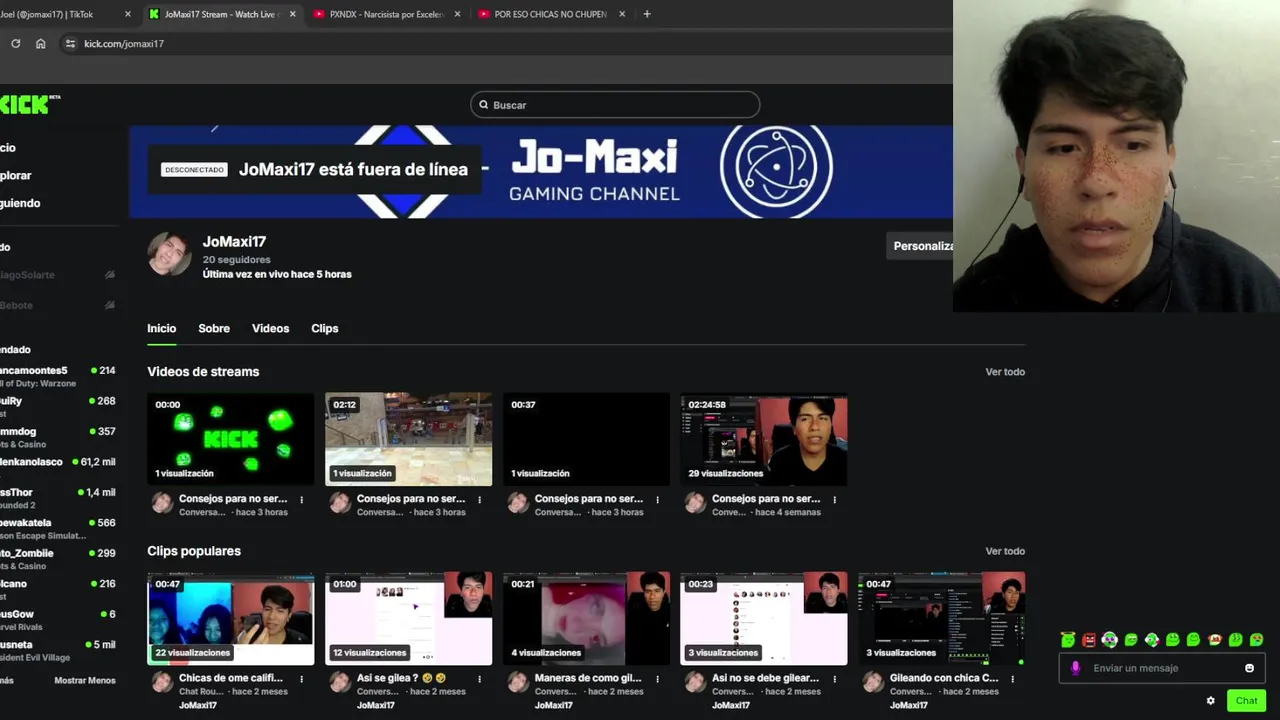Play the 01:00 clip with 12 visualizaciones
The width and height of the screenshot is (1280, 720).
coord(408,619)
